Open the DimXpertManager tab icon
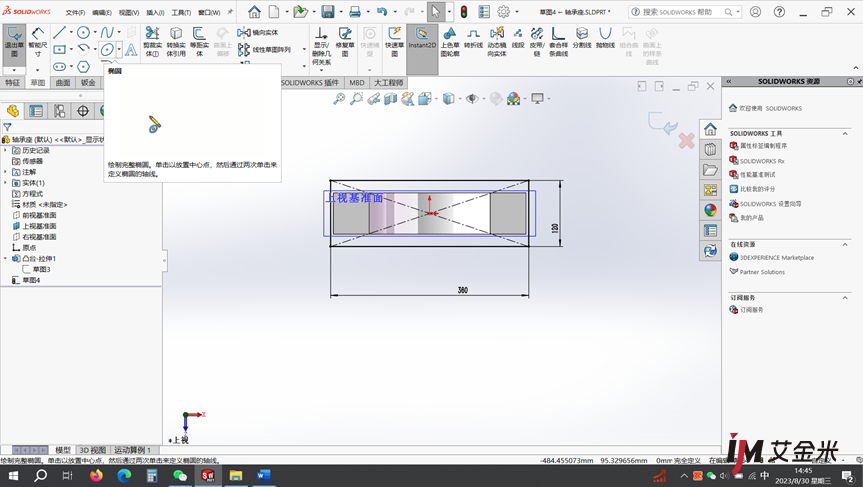Screen dimensions: 863x487 (83, 111)
